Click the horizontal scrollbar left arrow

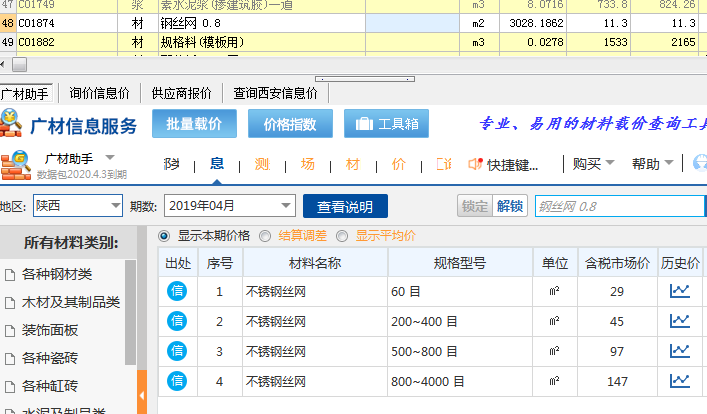(x=3, y=64)
